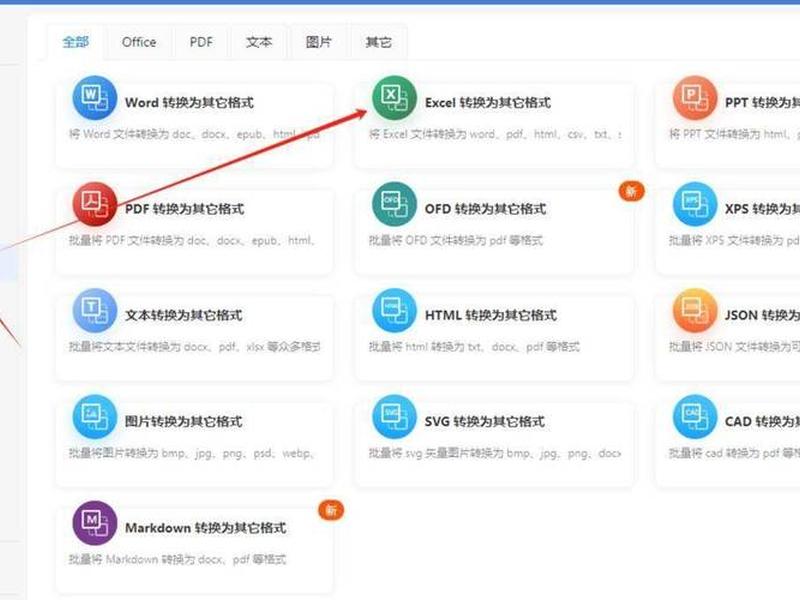Screen dimensions: 800x600
Task: Open the orange PPT conversion icon
Action: pos(695,98)
